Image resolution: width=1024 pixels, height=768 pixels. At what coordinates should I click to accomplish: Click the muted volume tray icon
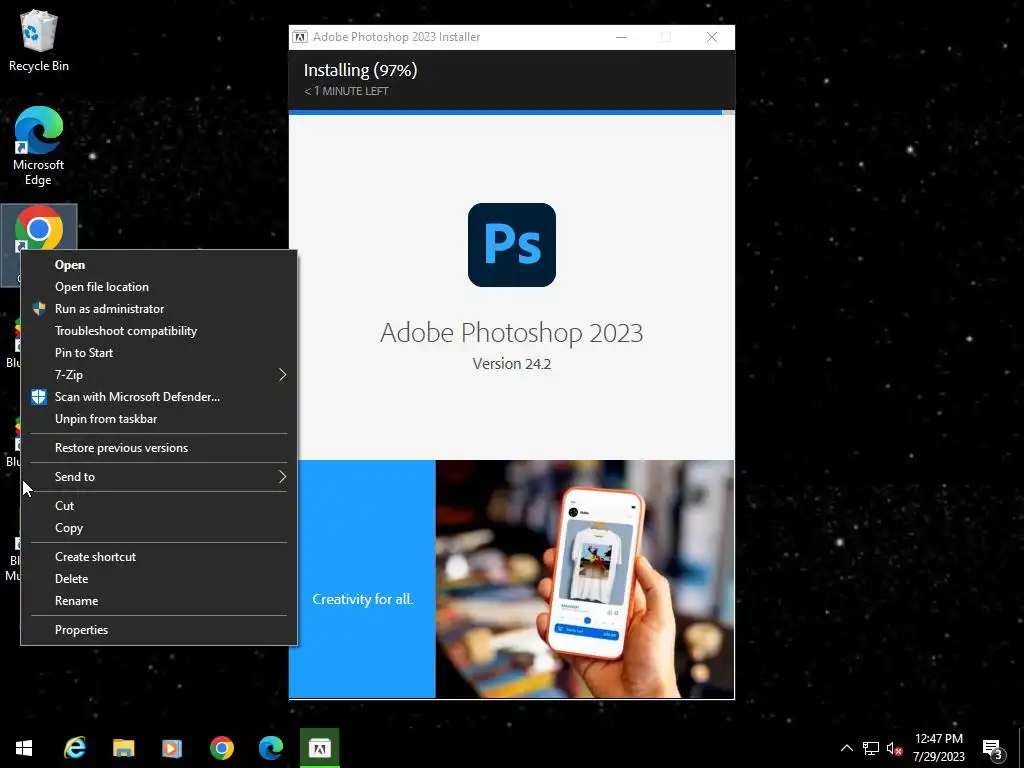pos(894,748)
